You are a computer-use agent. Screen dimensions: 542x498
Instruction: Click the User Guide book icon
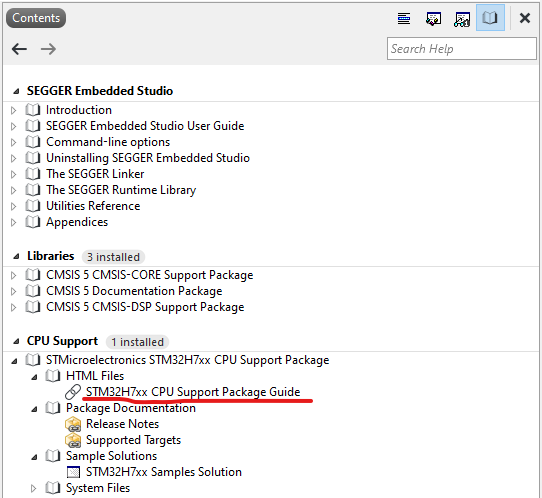coord(33,126)
